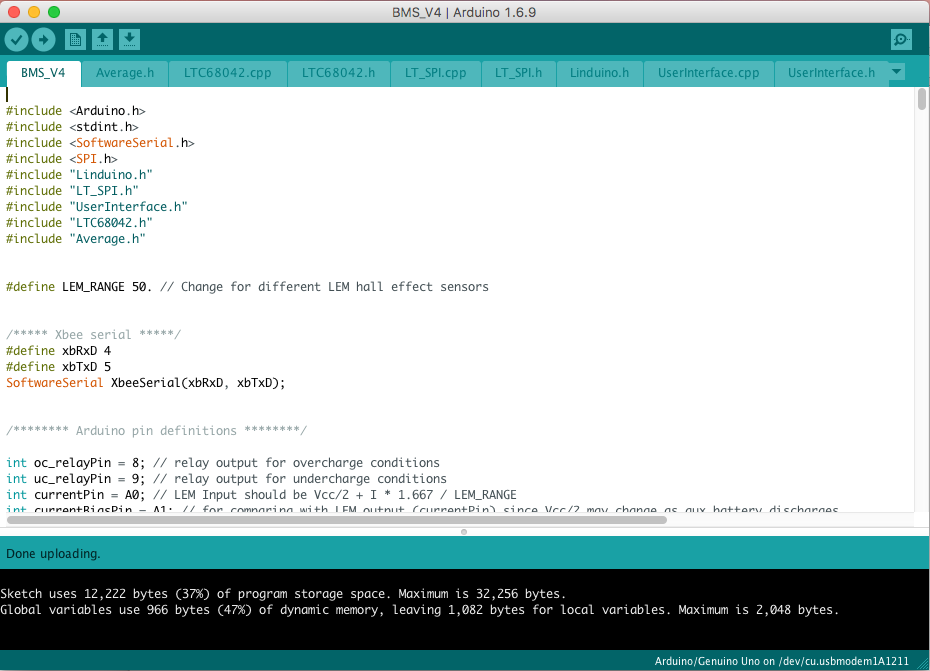The height and width of the screenshot is (671, 930).
Task: Select the LT_SPI.h tab
Action: [x=518, y=73]
